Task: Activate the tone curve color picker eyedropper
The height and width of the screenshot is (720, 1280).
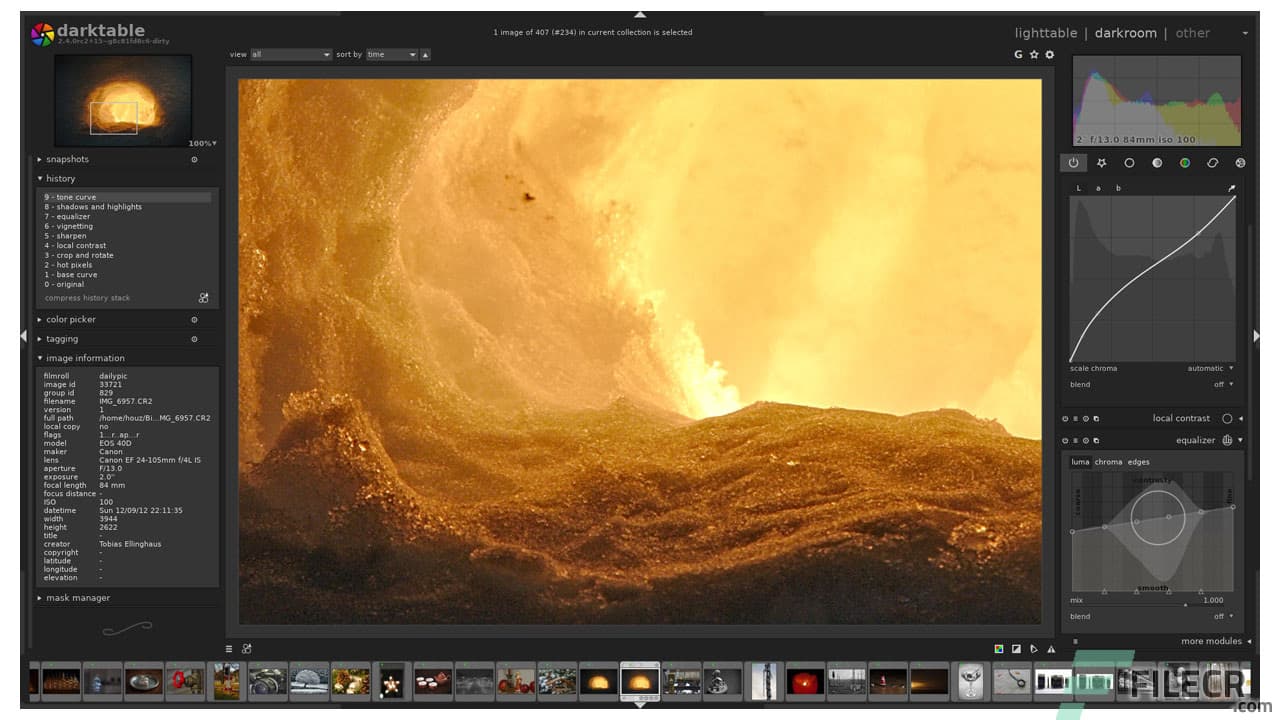Action: click(x=1232, y=187)
